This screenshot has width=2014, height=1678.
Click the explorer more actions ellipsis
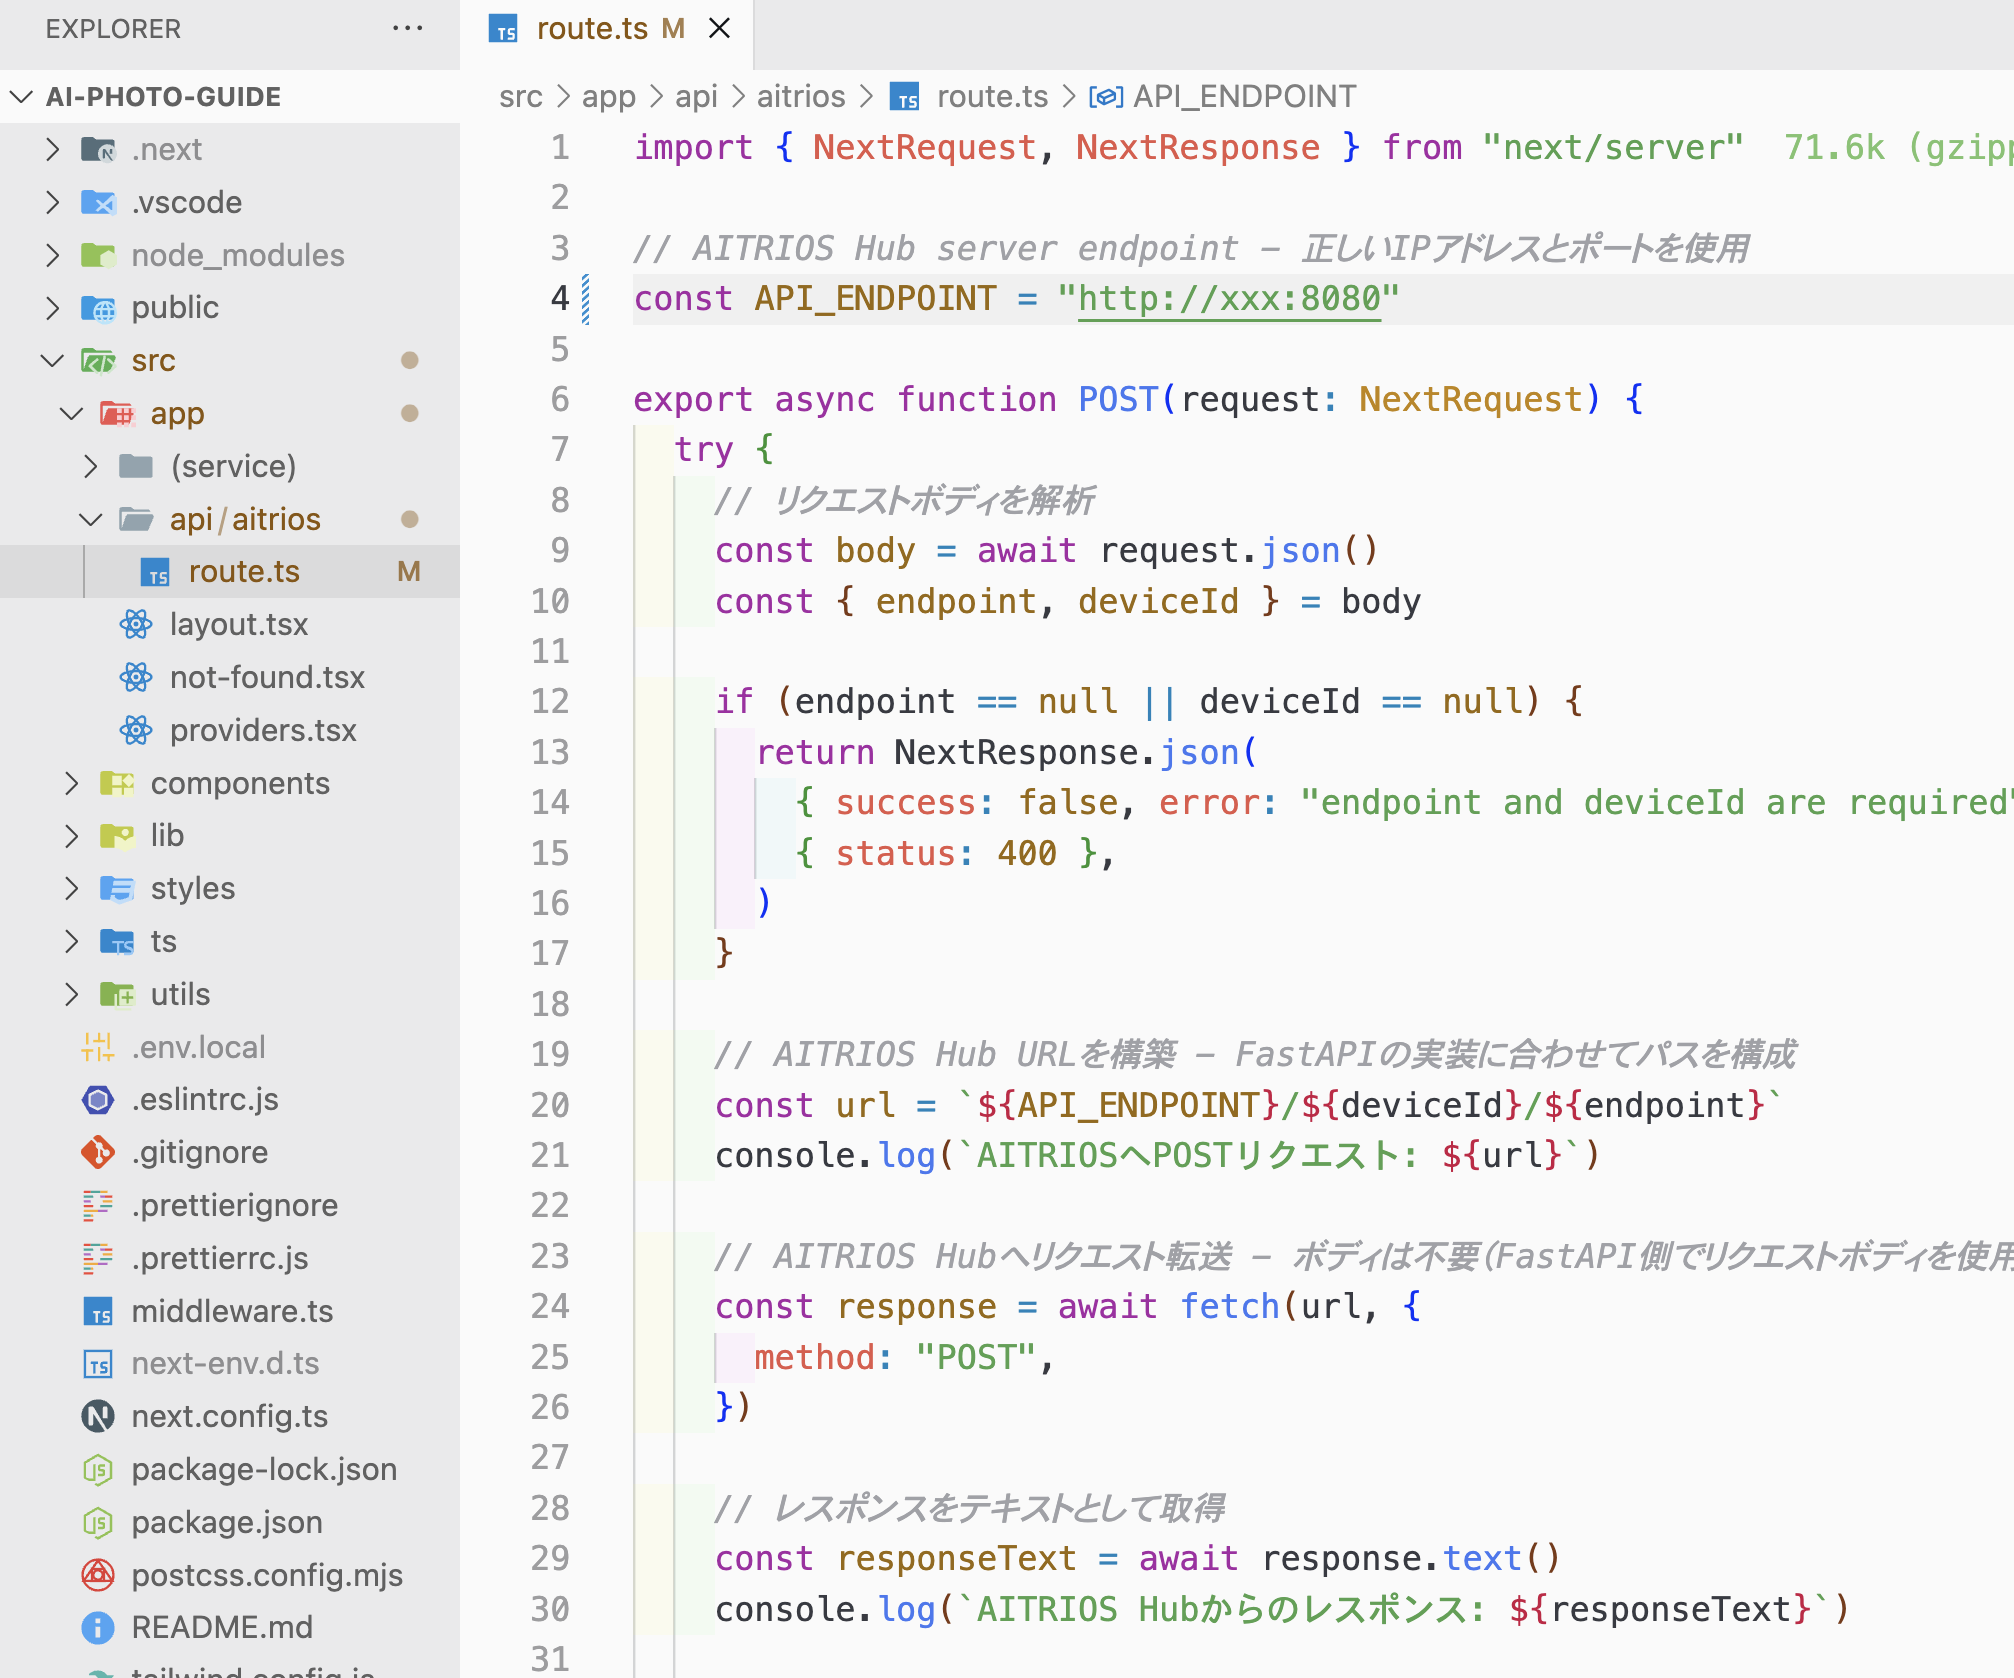(x=407, y=29)
